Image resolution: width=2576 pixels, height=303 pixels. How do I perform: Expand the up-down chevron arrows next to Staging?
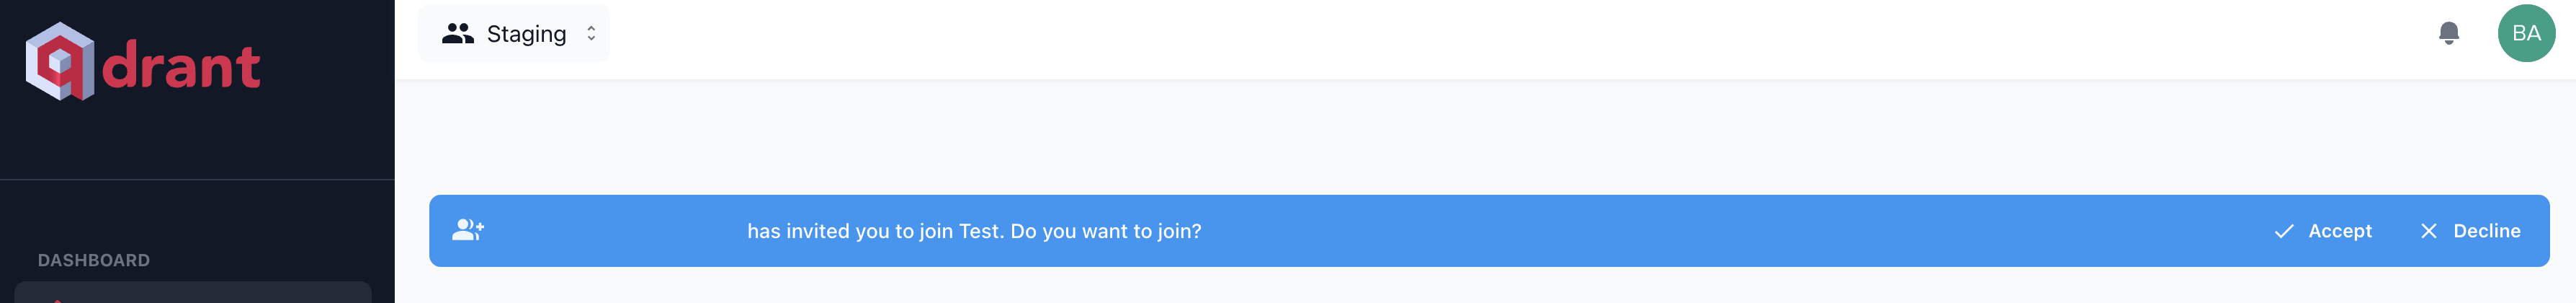(x=591, y=34)
